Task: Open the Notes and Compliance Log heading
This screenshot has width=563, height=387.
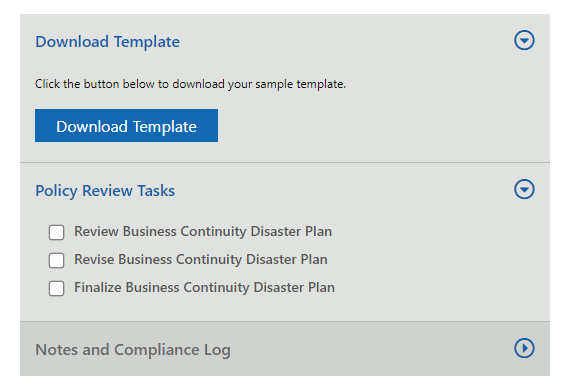Action: [x=133, y=350]
